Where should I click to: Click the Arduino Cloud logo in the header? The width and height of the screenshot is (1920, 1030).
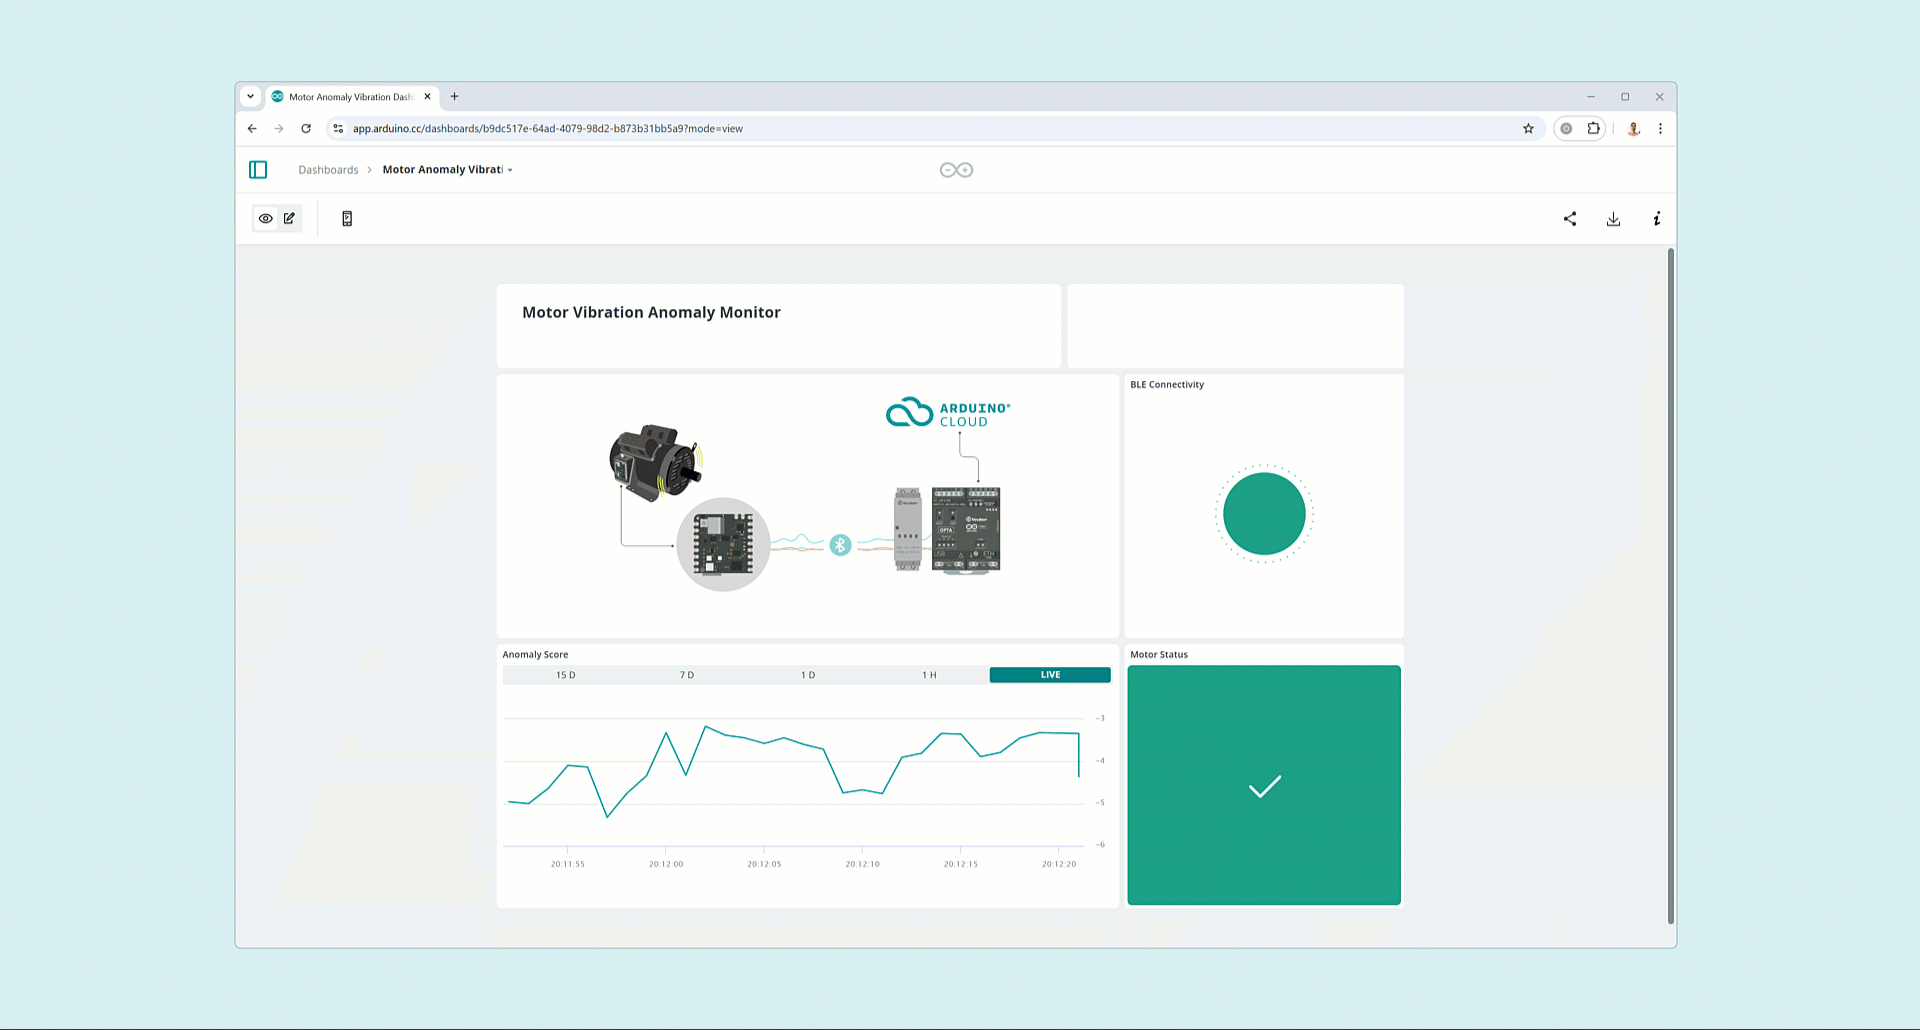[x=955, y=169]
